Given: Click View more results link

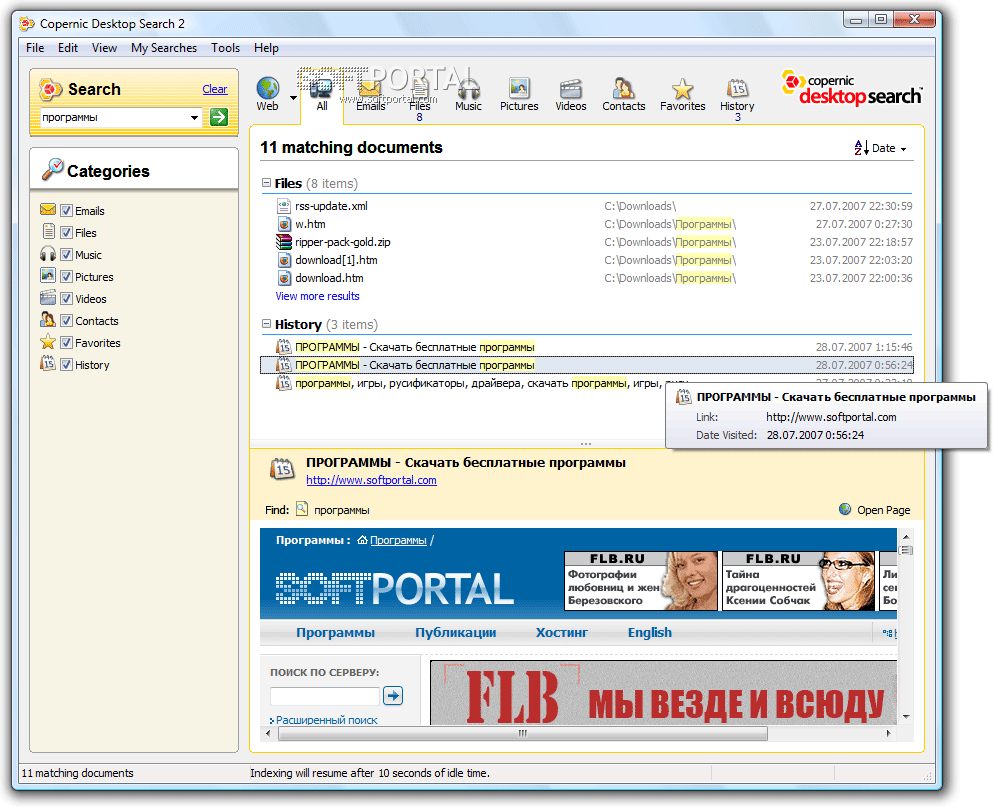Looking at the screenshot, I should (317, 296).
